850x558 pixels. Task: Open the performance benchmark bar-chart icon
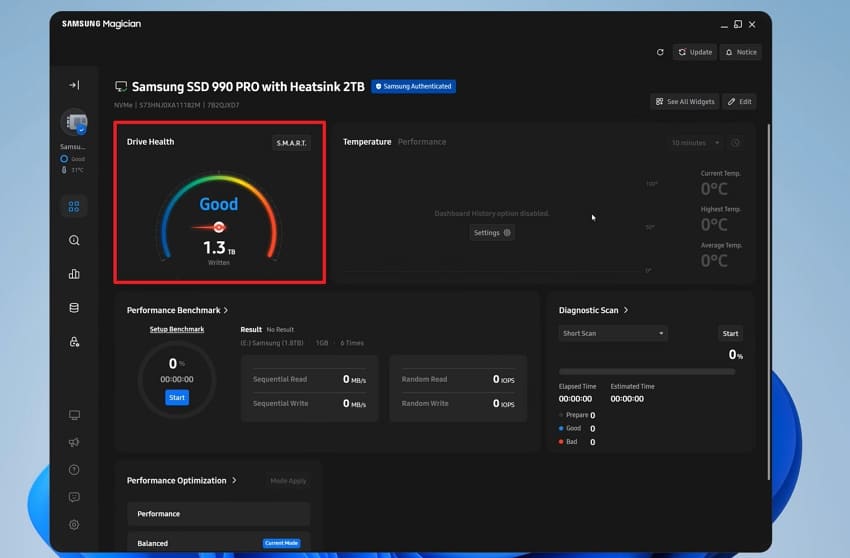[x=74, y=274]
